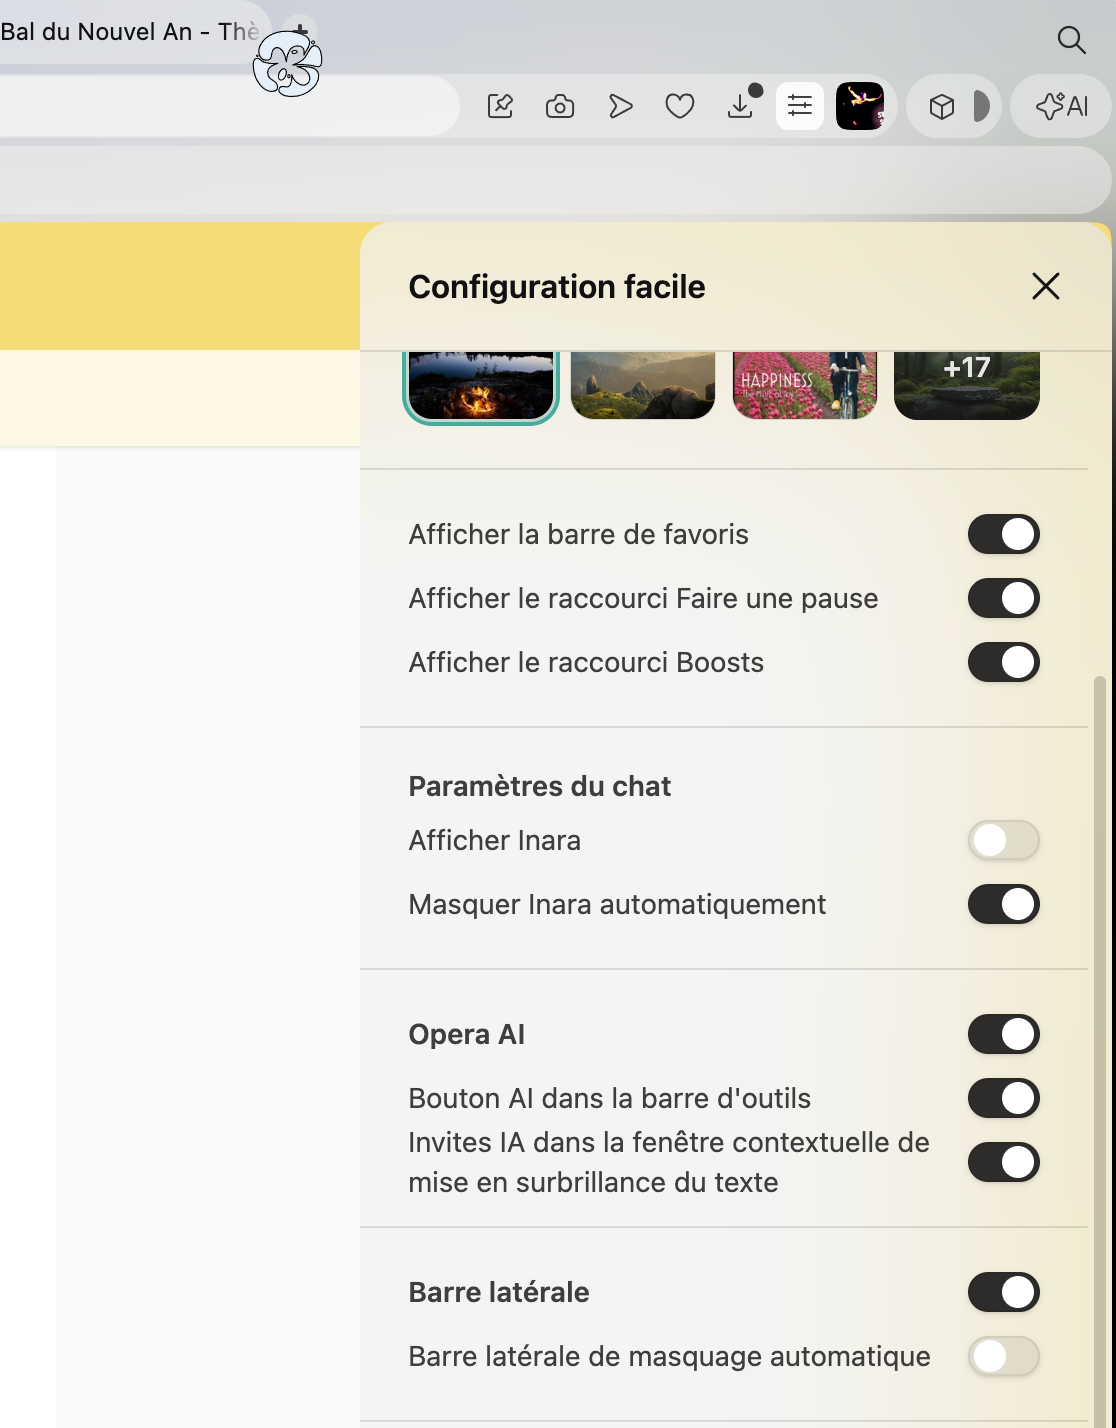The width and height of the screenshot is (1116, 1428).
Task: Turn on Barre latérale de masquage automatique
Action: [x=1003, y=1356]
